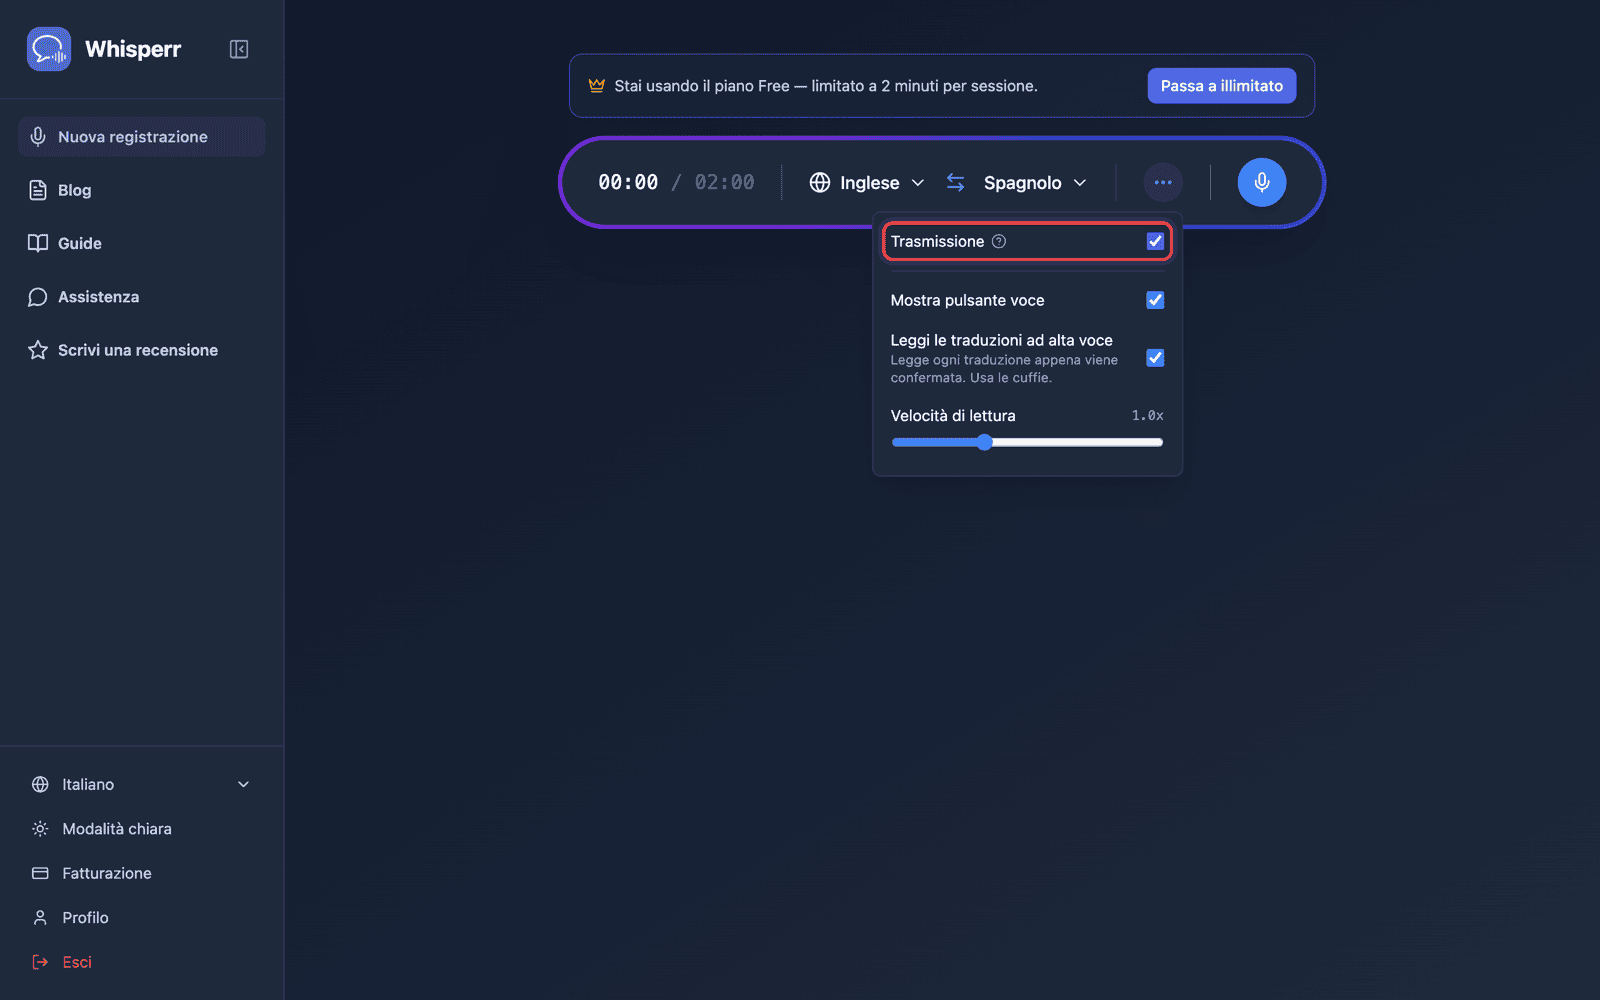The image size is (1600, 1000).
Task: Open the three-dots options button
Action: click(1163, 182)
